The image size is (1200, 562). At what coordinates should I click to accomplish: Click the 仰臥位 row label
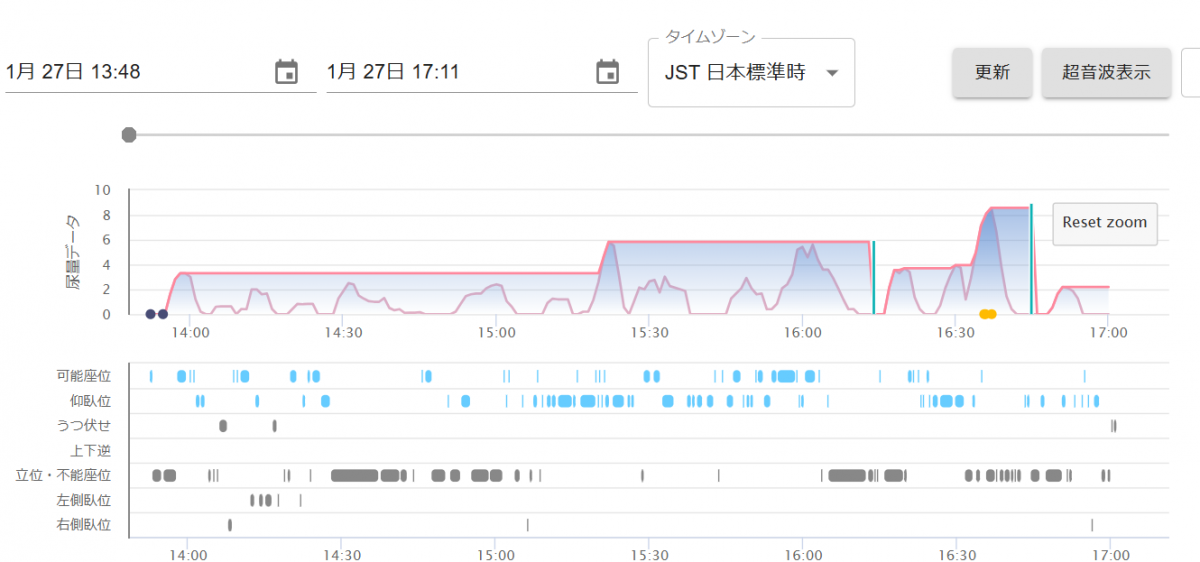coord(91,401)
